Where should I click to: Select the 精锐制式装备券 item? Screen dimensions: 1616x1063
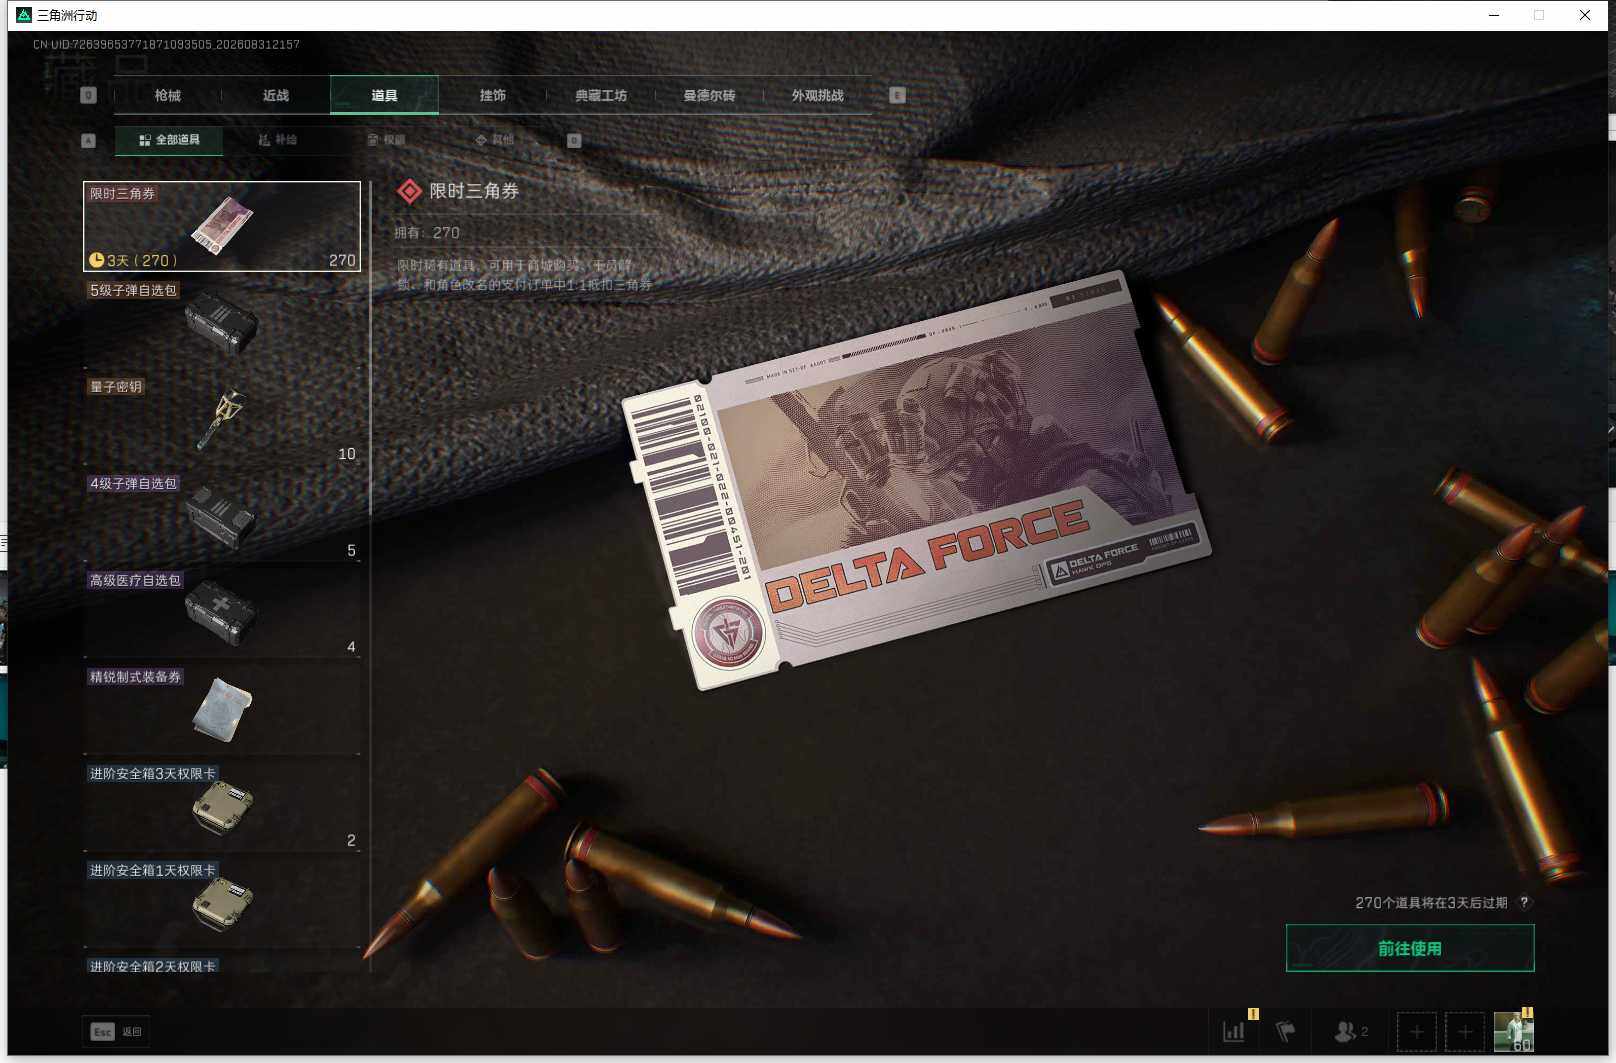coord(222,710)
